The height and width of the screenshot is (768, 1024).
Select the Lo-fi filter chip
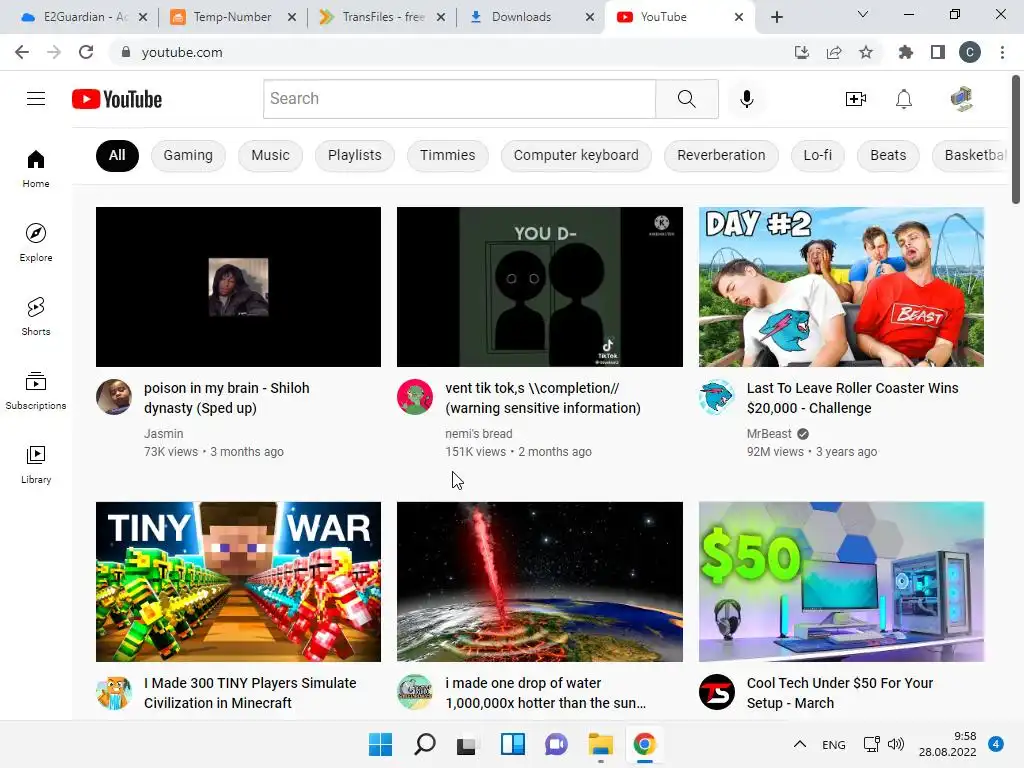pos(818,155)
